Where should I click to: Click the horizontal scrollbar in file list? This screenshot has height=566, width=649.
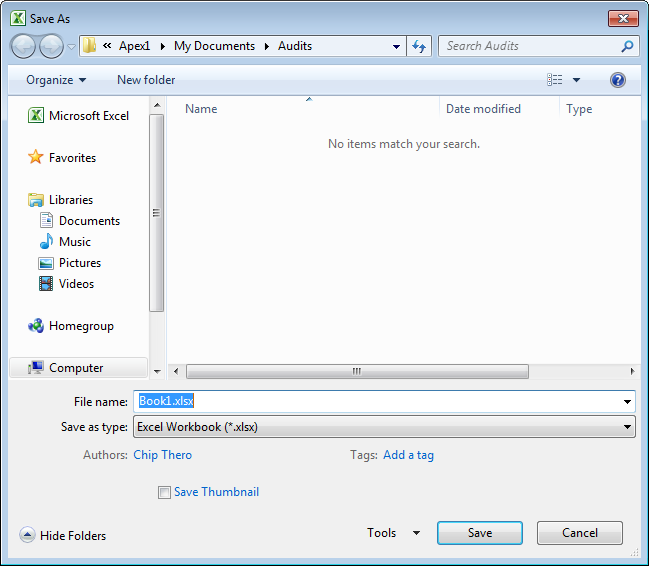pos(357,371)
